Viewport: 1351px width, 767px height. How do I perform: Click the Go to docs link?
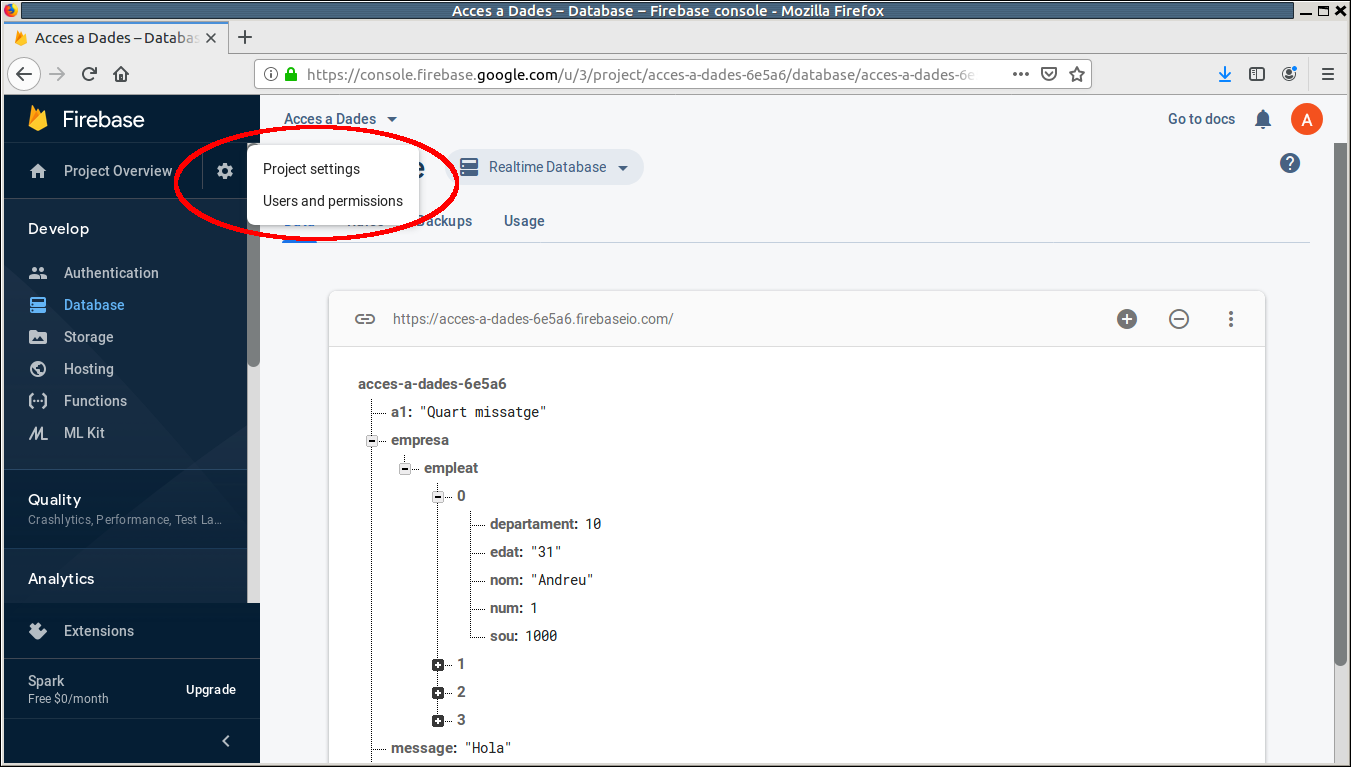click(1201, 119)
